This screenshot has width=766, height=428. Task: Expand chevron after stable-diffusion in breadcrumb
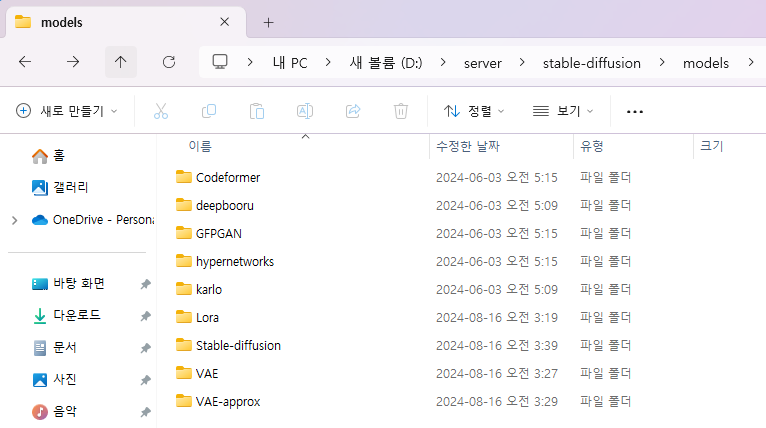tap(661, 63)
